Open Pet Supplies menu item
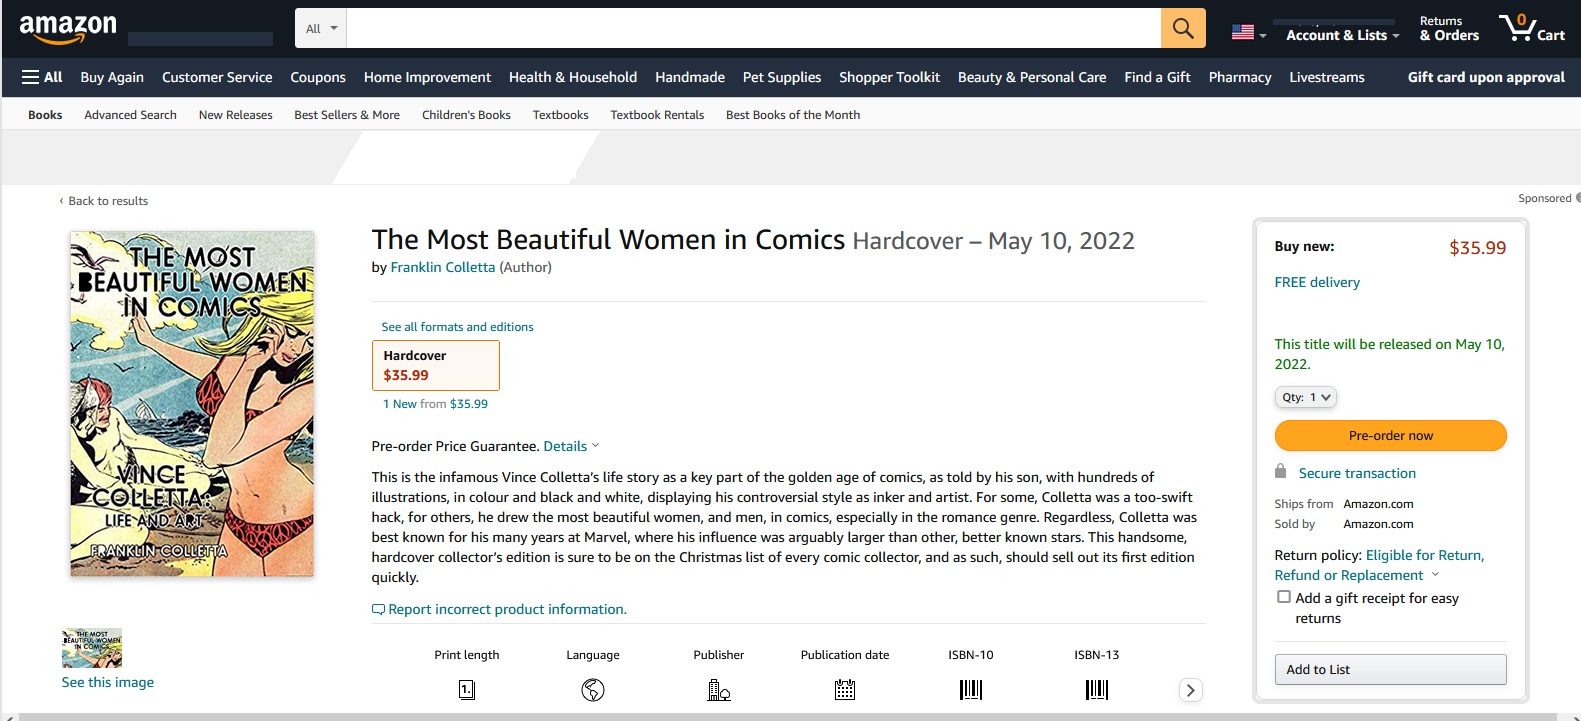 click(782, 77)
